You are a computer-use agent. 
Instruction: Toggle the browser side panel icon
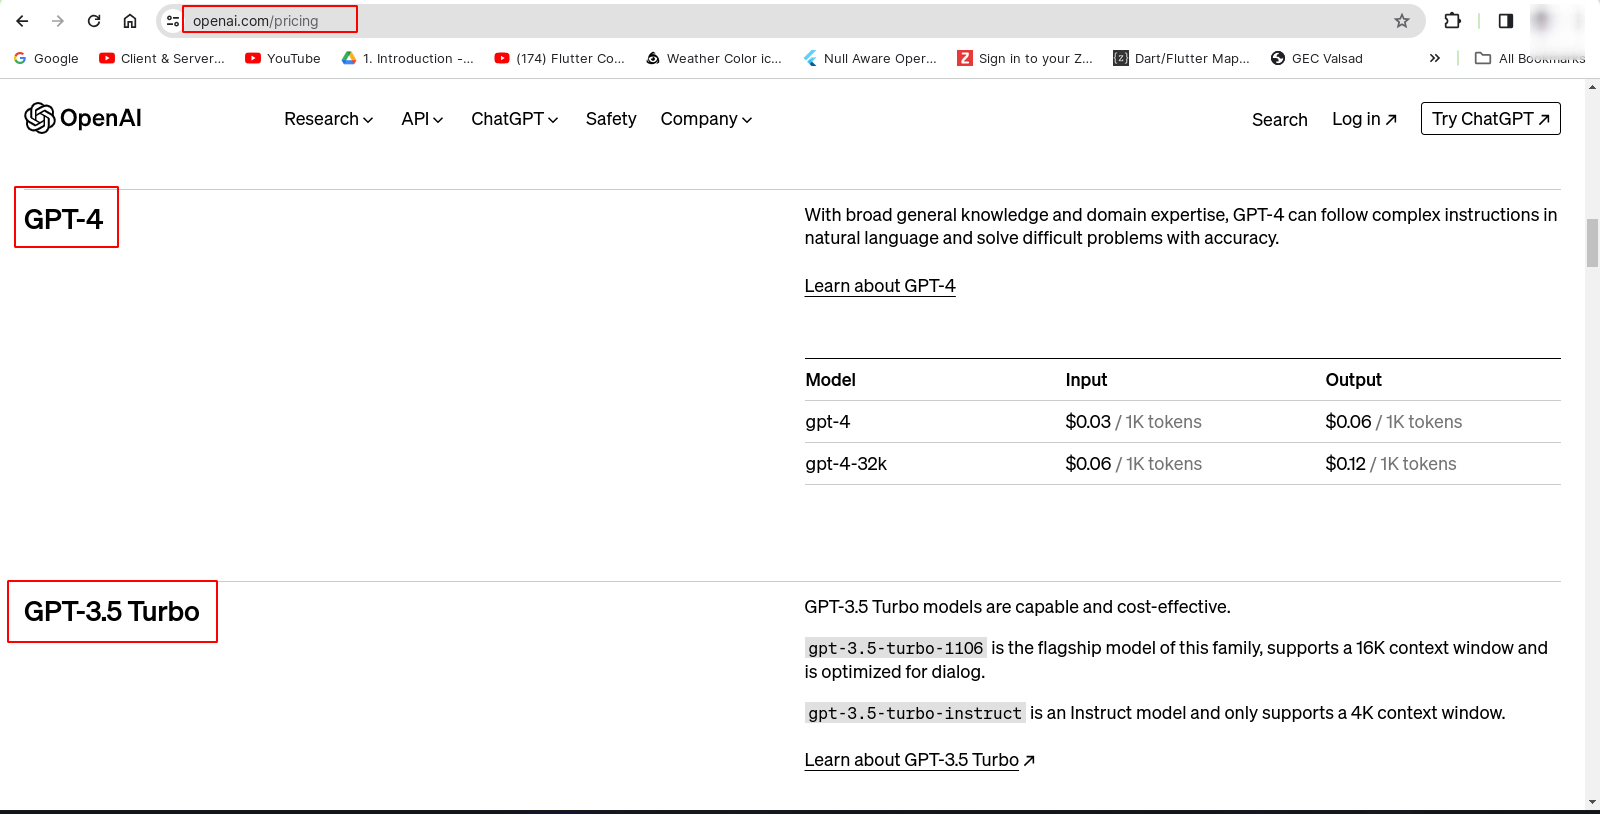point(1506,21)
